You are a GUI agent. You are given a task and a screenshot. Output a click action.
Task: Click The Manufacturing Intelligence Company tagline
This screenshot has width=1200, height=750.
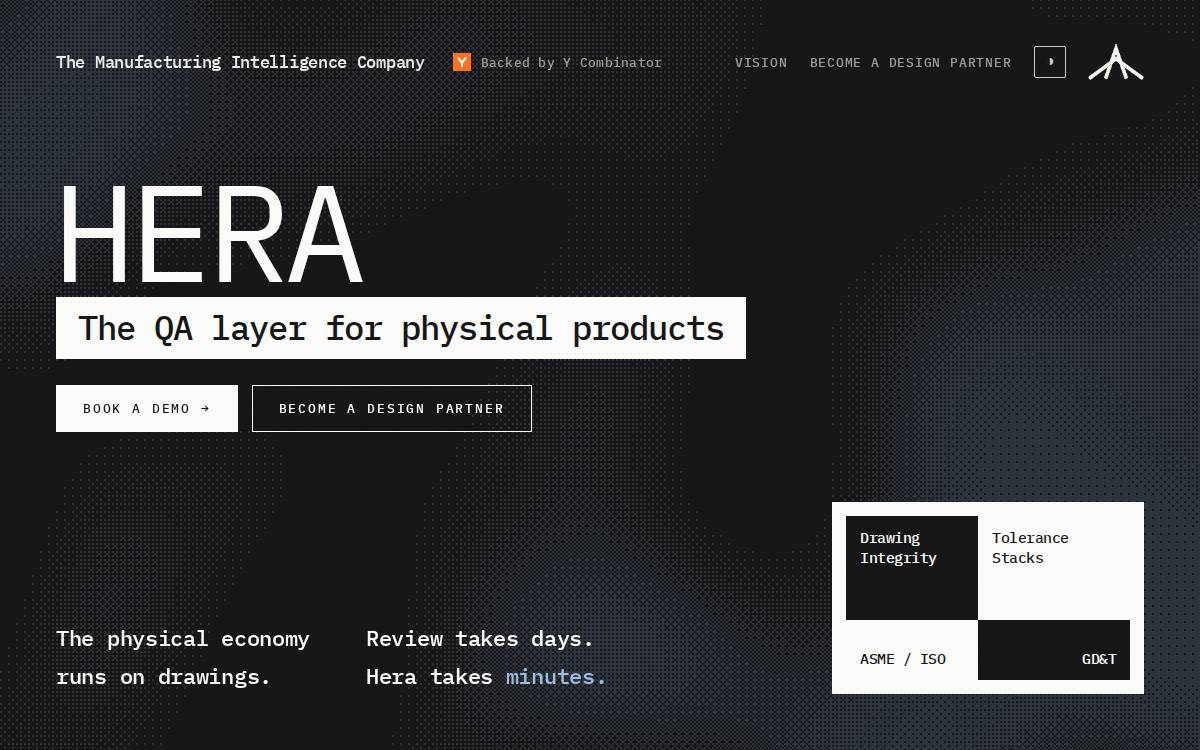(x=240, y=62)
